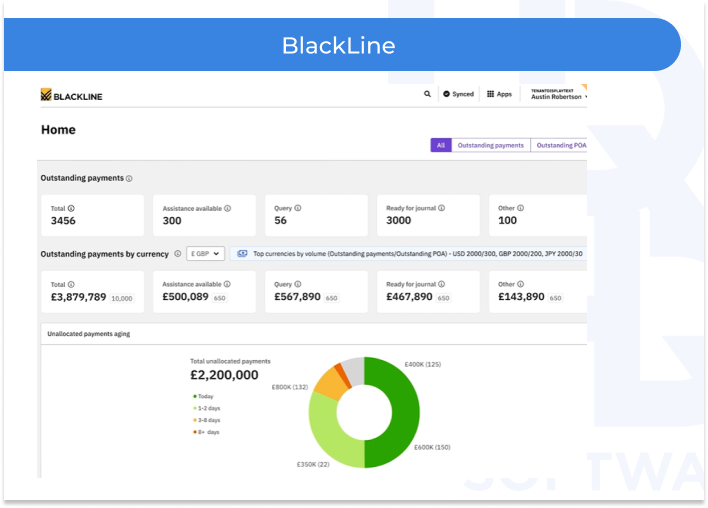
Task: Click info icon beside Query £567,890
Action: tap(298, 284)
